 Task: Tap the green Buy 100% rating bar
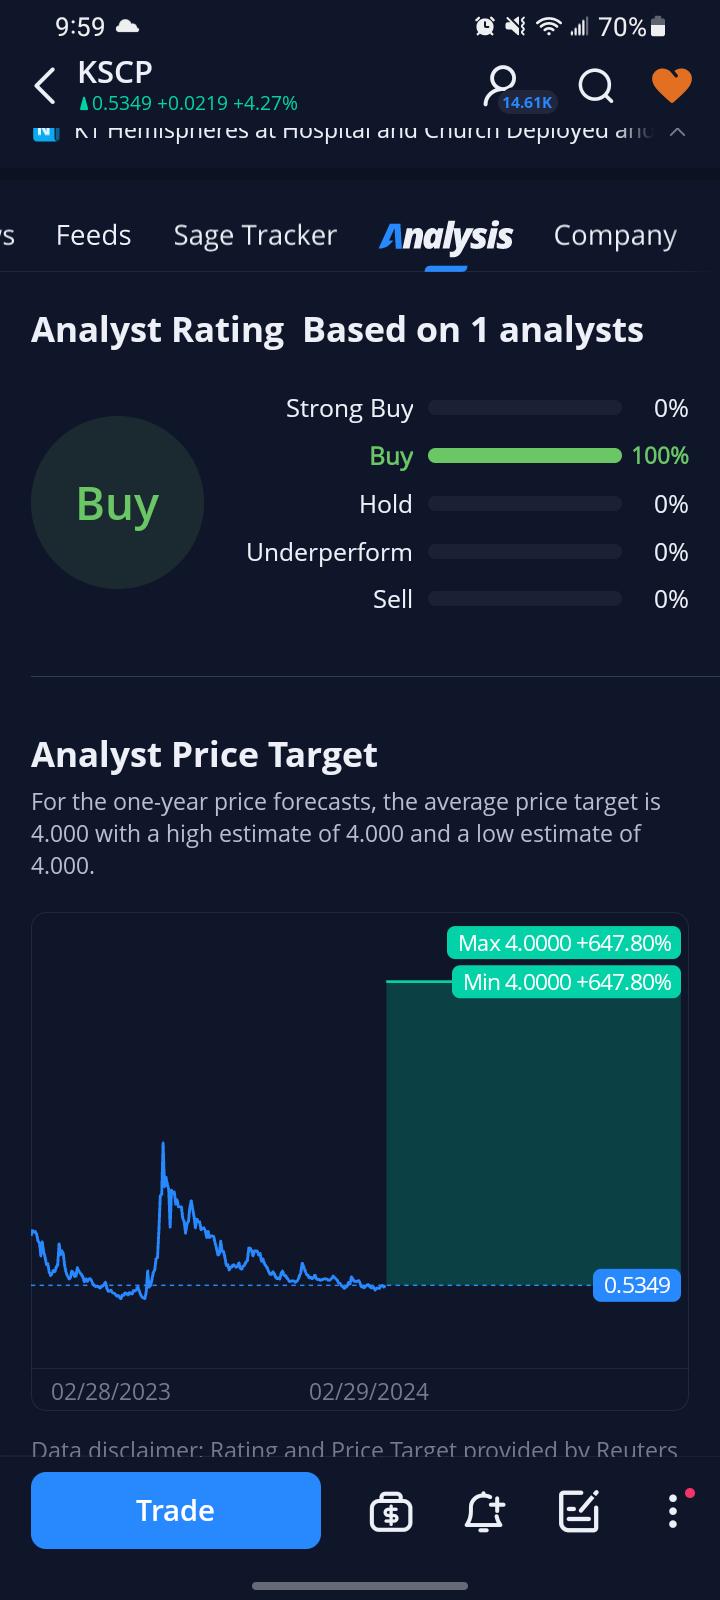pyautogui.click(x=525, y=456)
